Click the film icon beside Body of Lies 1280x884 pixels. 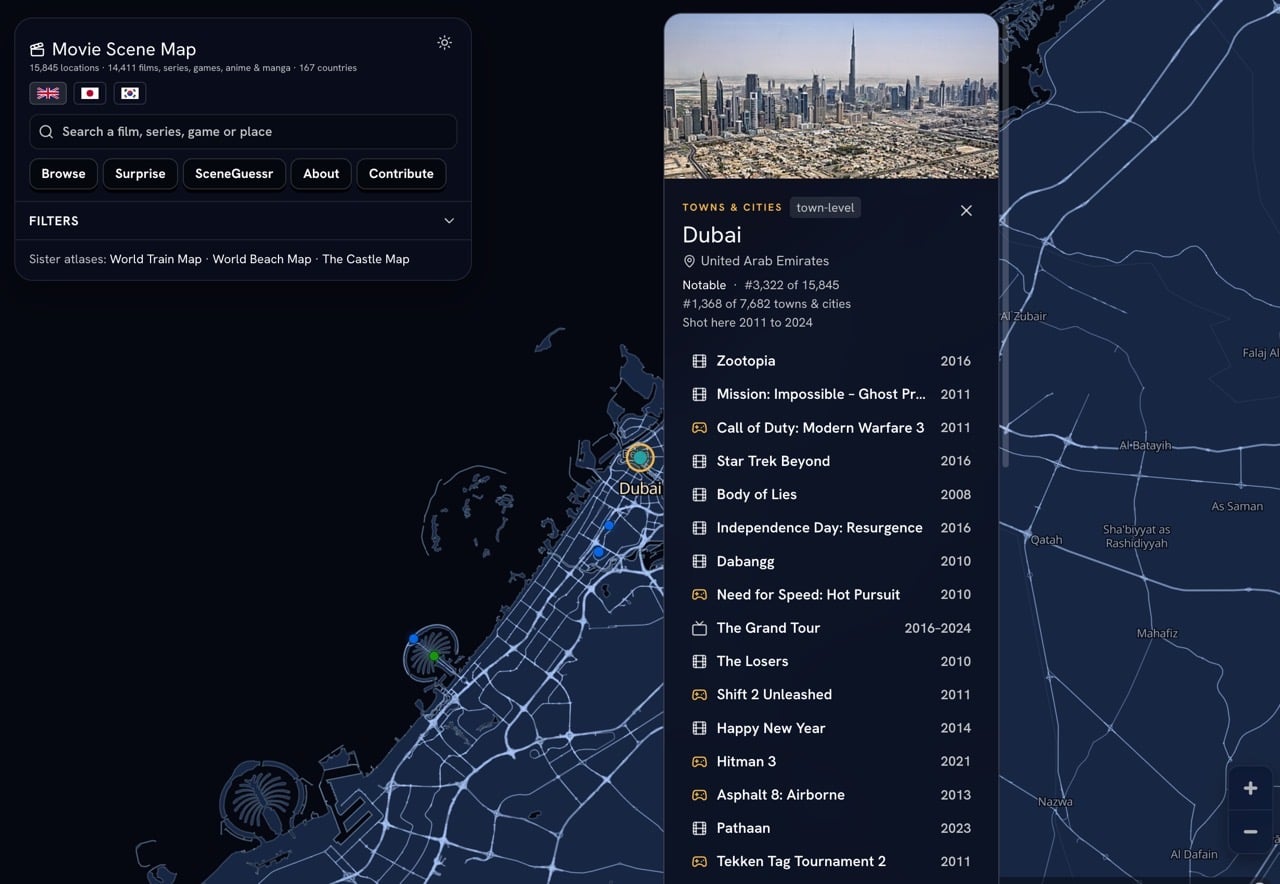(700, 494)
